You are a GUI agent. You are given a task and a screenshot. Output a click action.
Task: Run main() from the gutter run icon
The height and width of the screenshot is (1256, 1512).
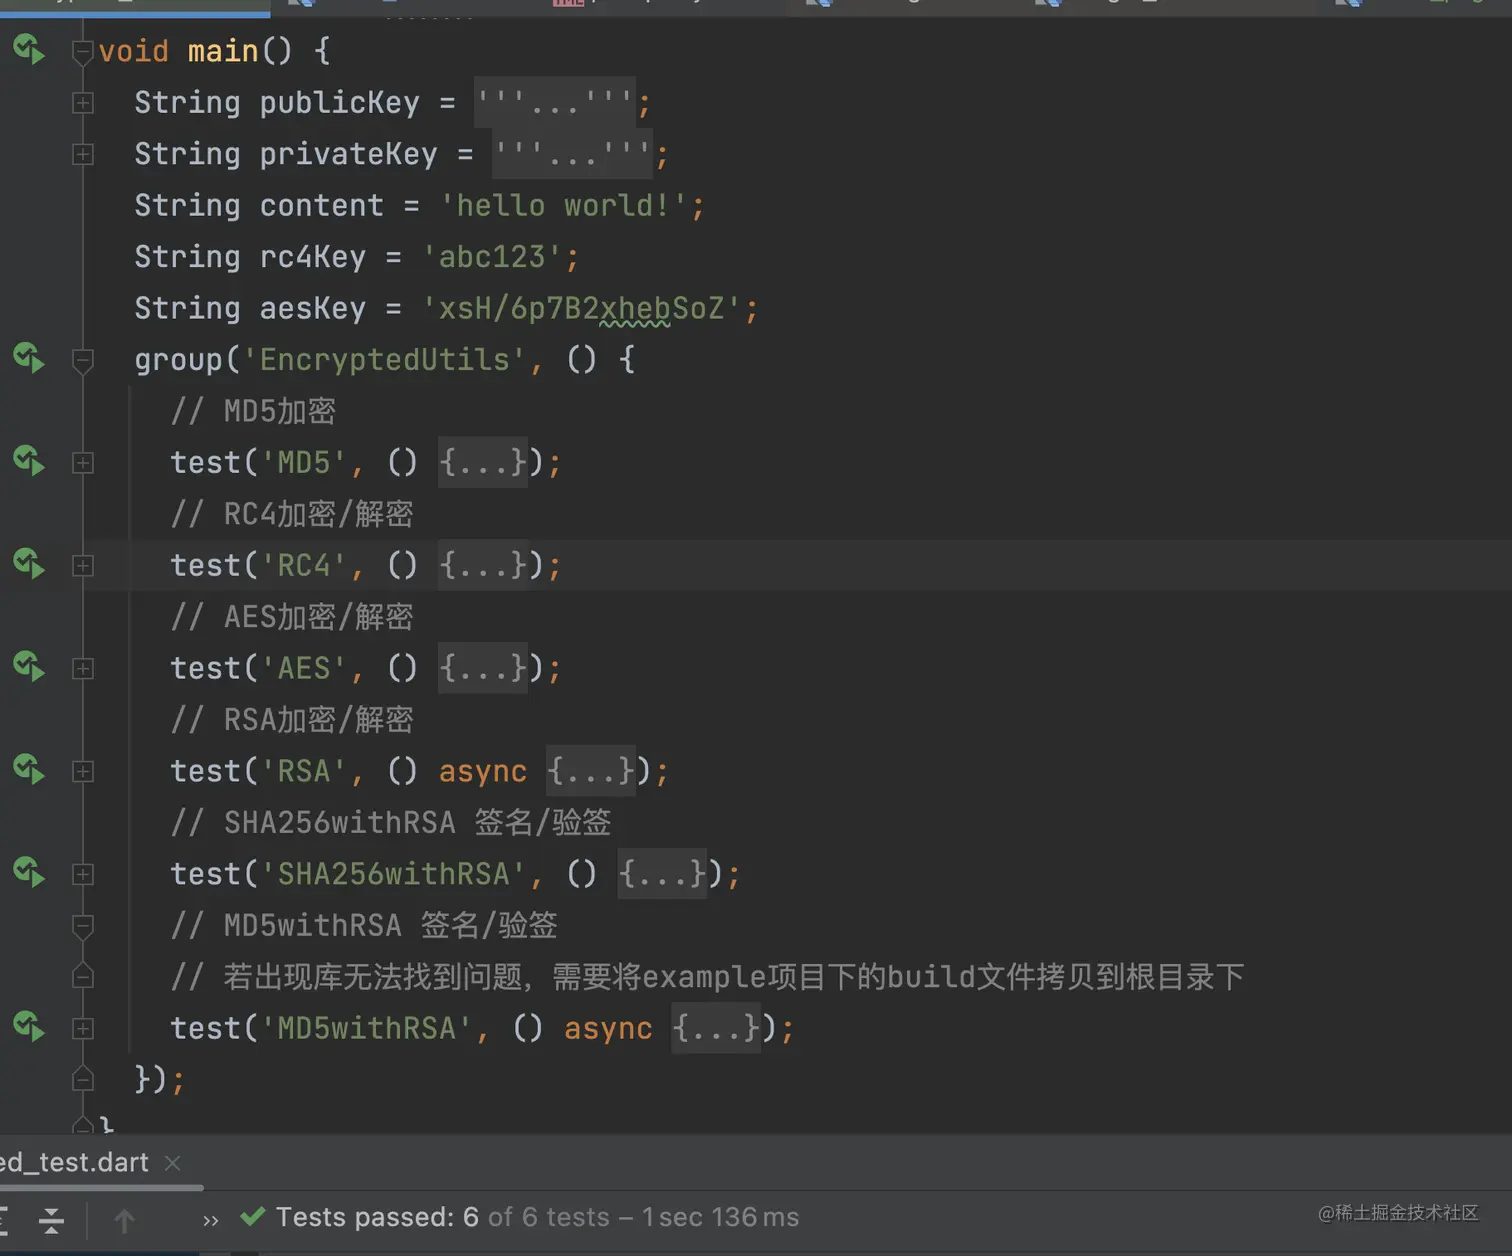(29, 49)
